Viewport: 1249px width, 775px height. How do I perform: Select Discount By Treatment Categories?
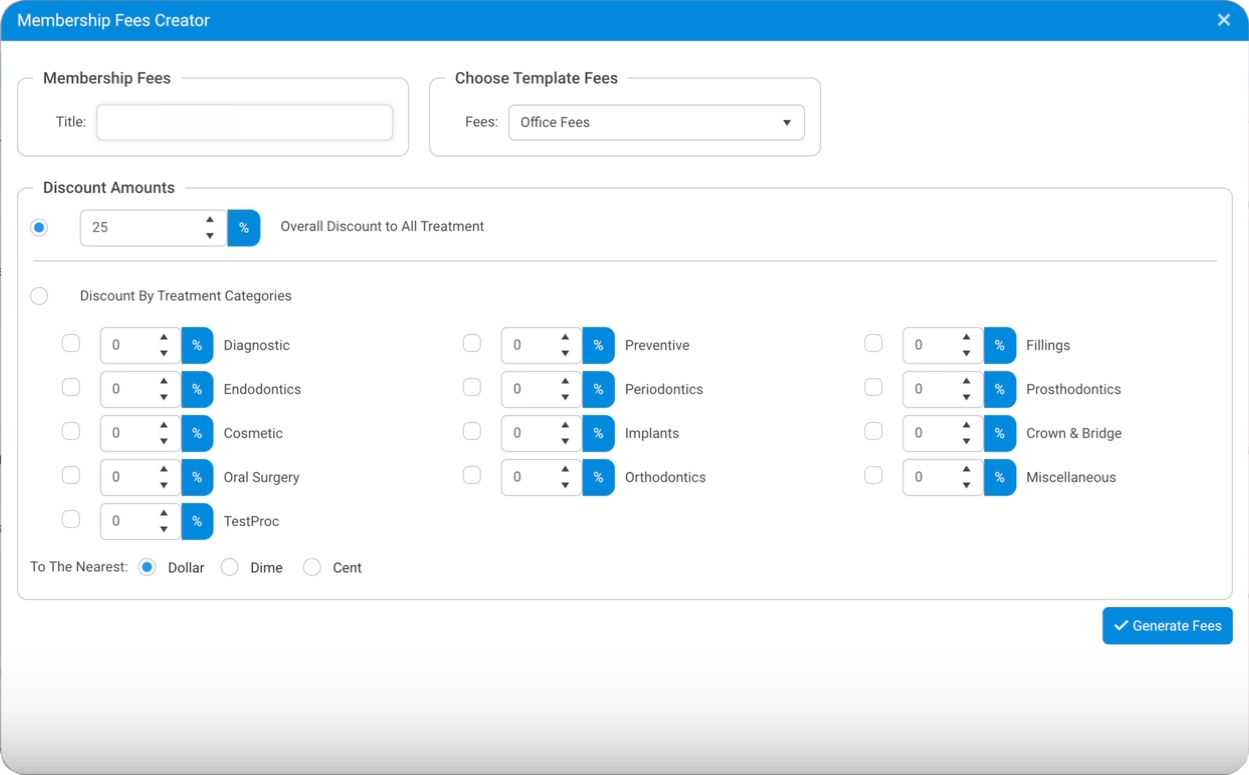pyautogui.click(x=39, y=295)
